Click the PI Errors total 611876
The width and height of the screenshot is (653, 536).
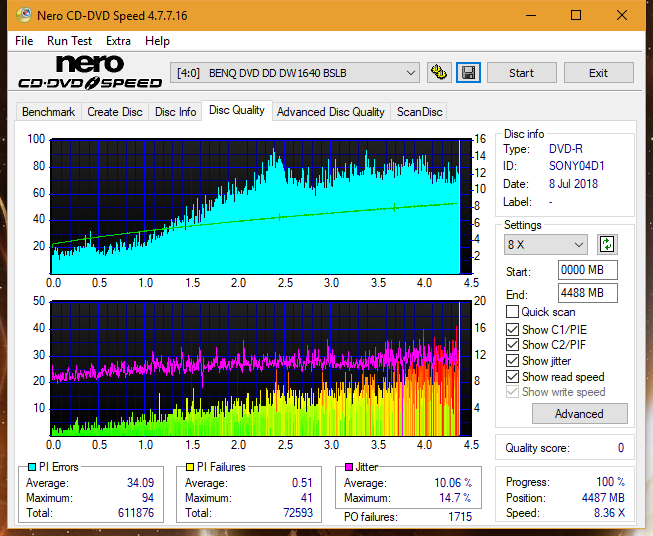(x=136, y=513)
